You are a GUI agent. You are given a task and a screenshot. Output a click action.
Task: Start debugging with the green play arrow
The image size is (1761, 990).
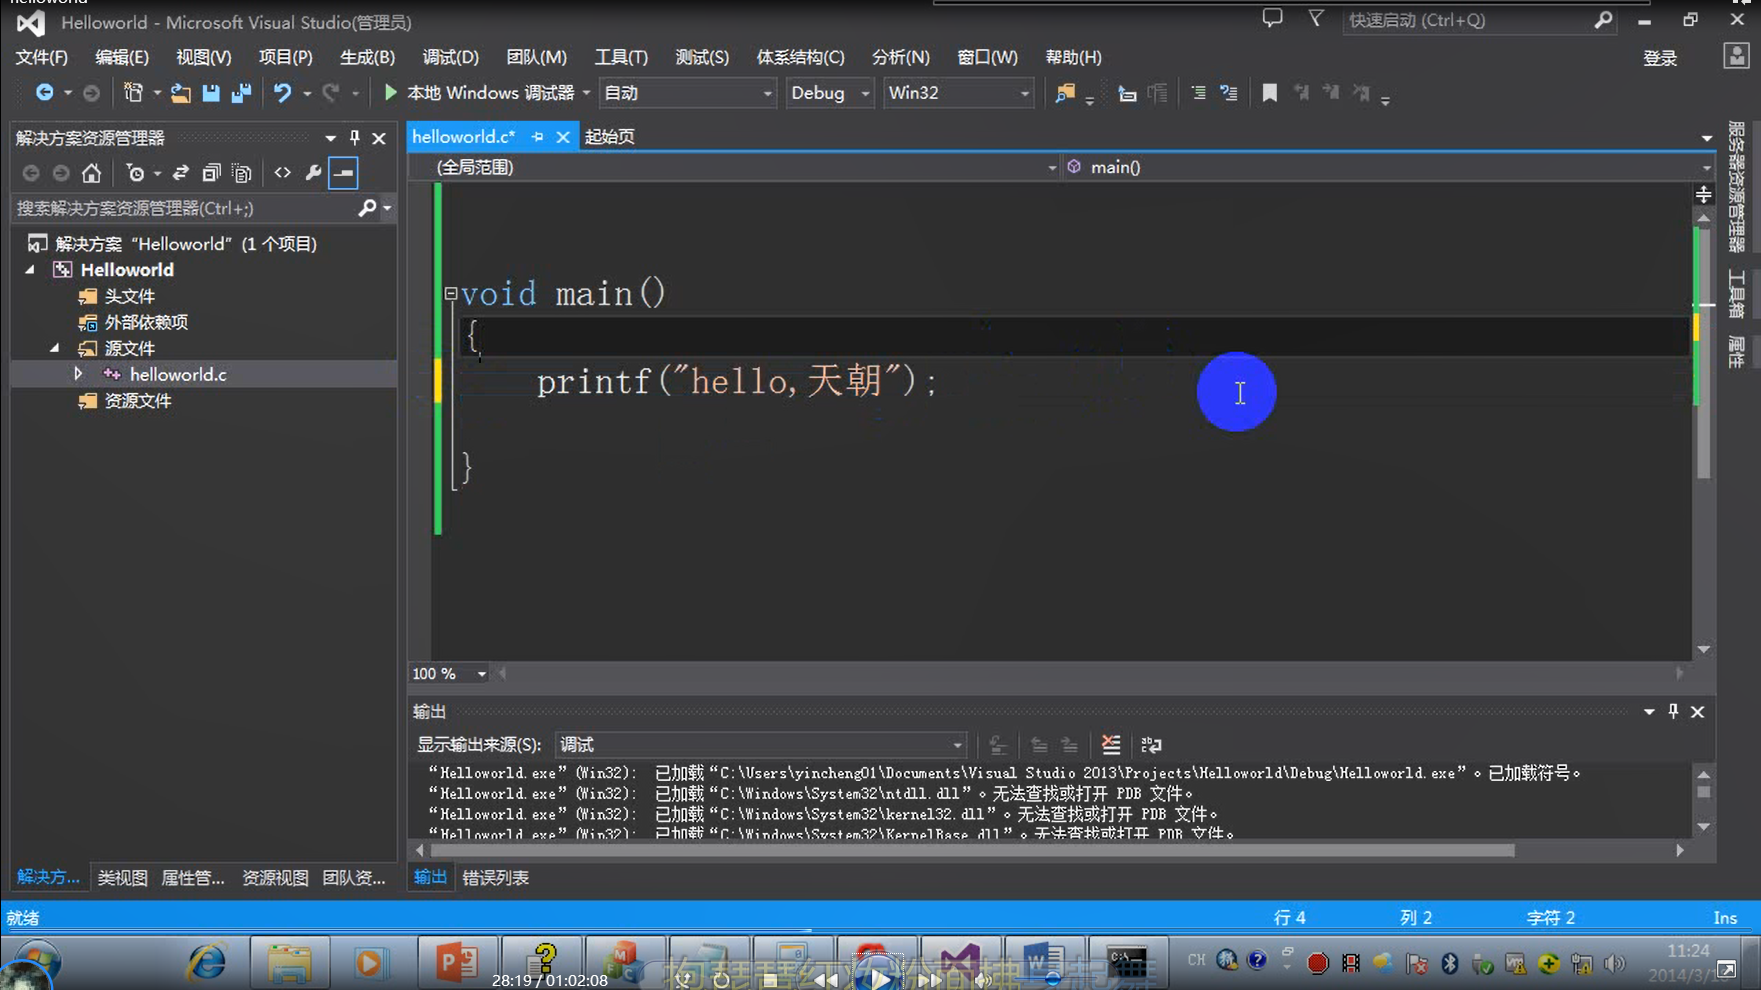click(x=390, y=93)
